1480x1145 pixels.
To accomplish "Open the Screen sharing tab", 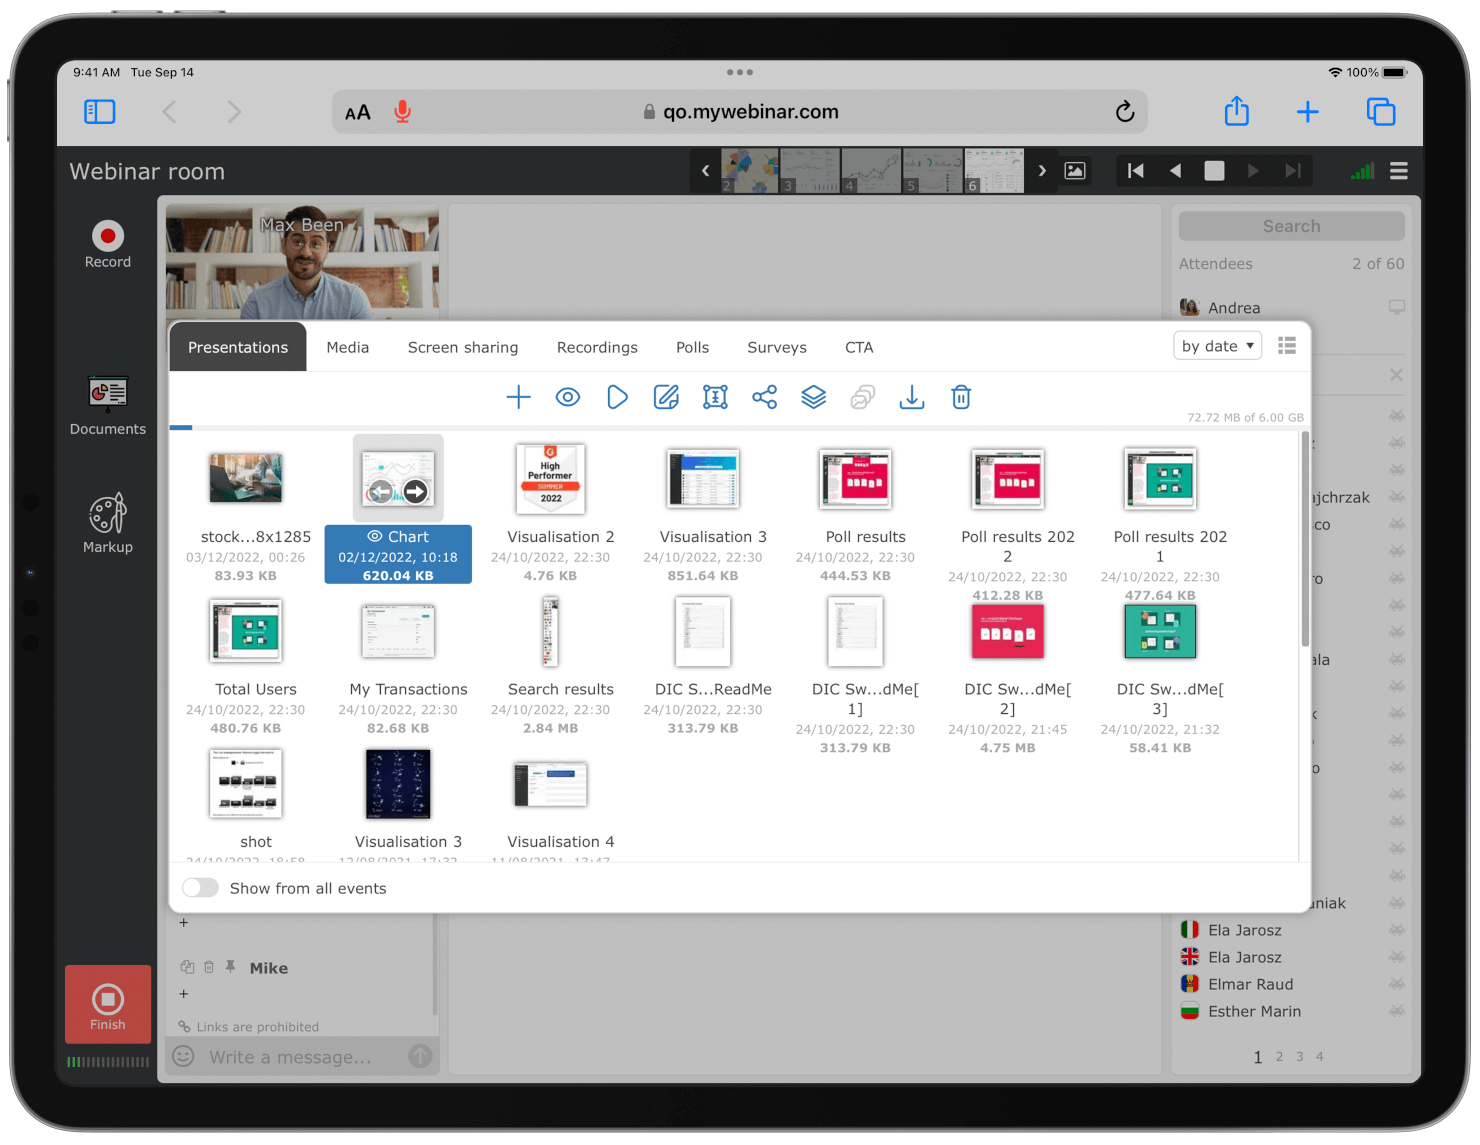I will click(x=463, y=347).
